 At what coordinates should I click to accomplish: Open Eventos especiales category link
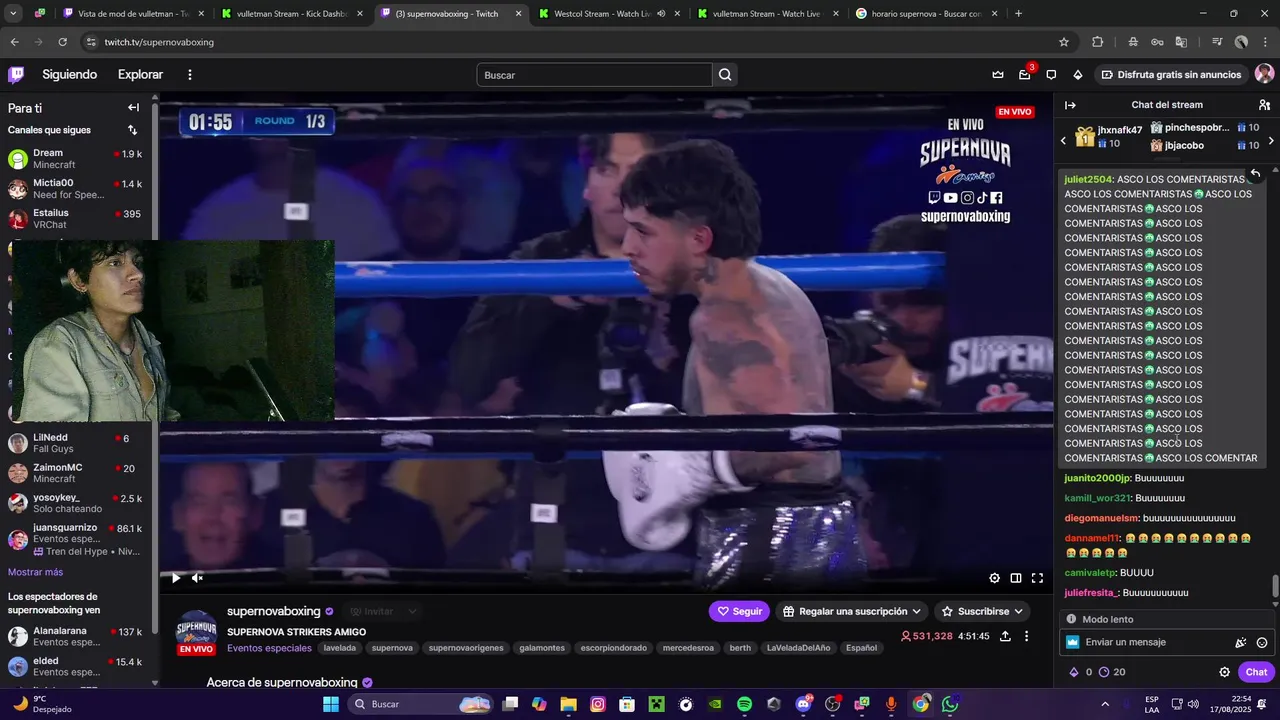[x=269, y=648]
